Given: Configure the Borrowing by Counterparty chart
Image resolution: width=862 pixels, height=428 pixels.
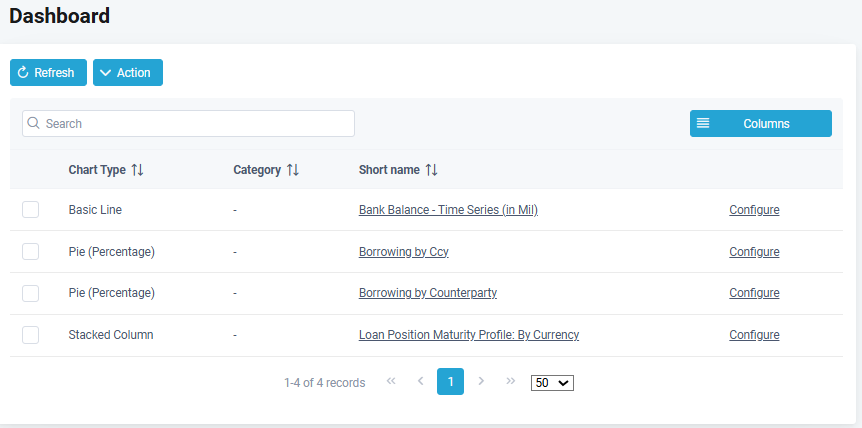Looking at the screenshot, I should [754, 293].
